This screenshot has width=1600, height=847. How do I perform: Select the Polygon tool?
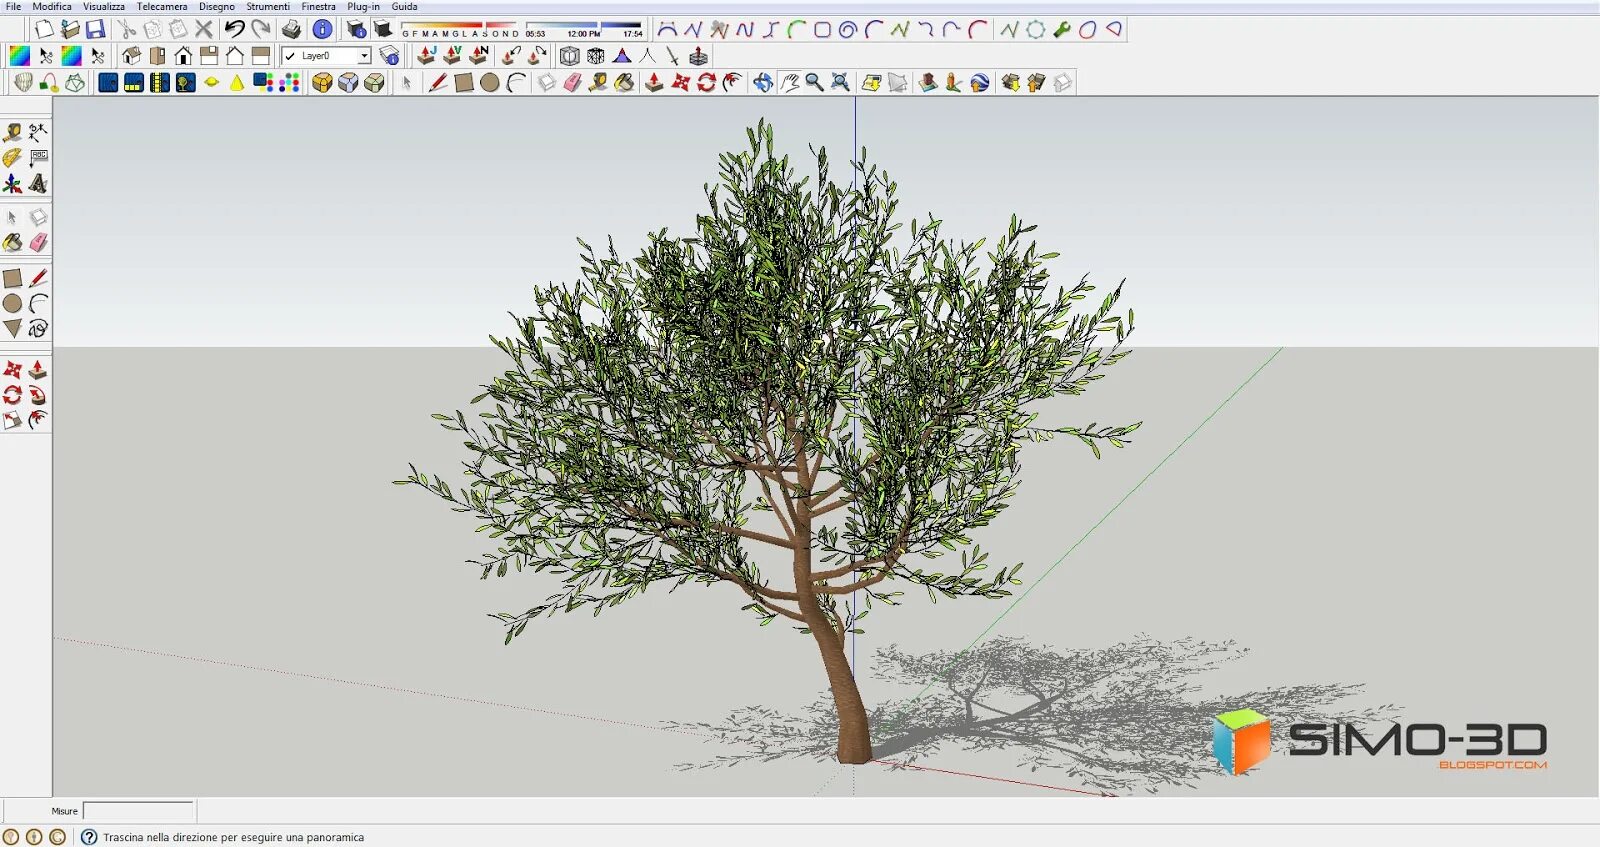click(x=12, y=329)
